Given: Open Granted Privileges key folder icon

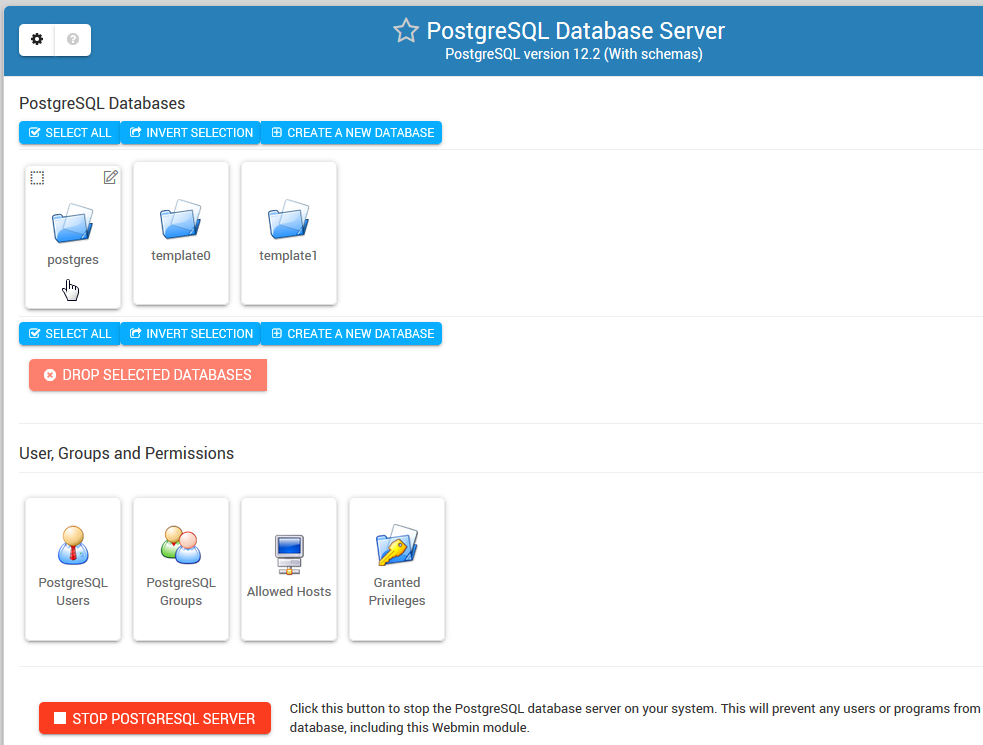Looking at the screenshot, I should (397, 545).
